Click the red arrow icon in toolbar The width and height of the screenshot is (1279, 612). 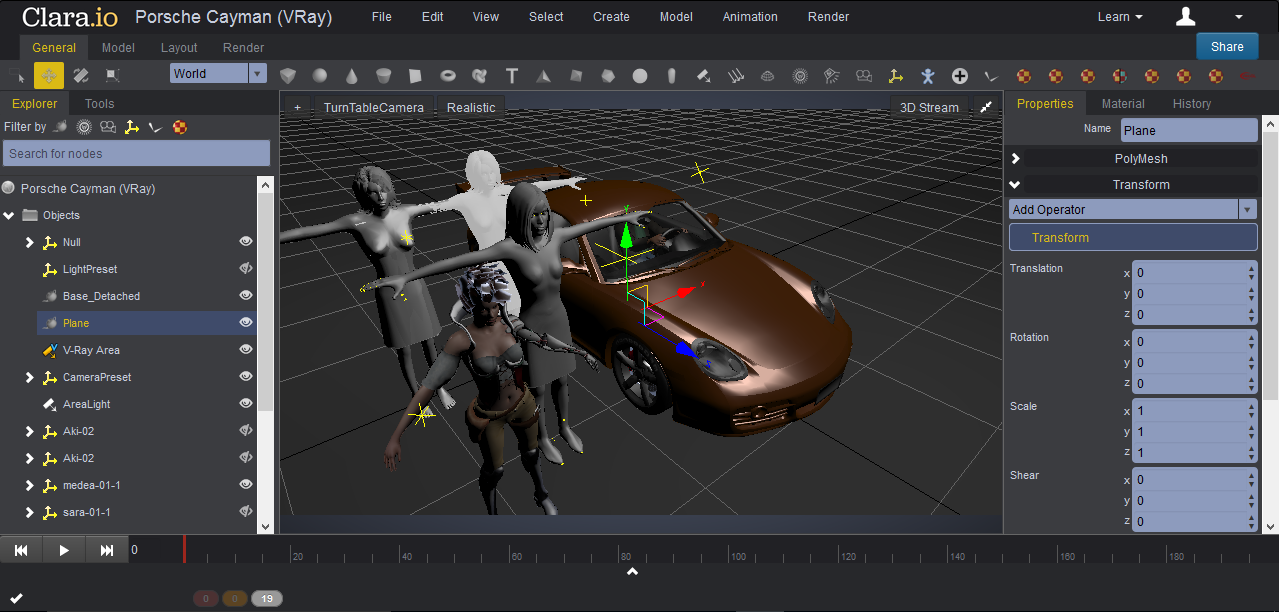(1247, 75)
